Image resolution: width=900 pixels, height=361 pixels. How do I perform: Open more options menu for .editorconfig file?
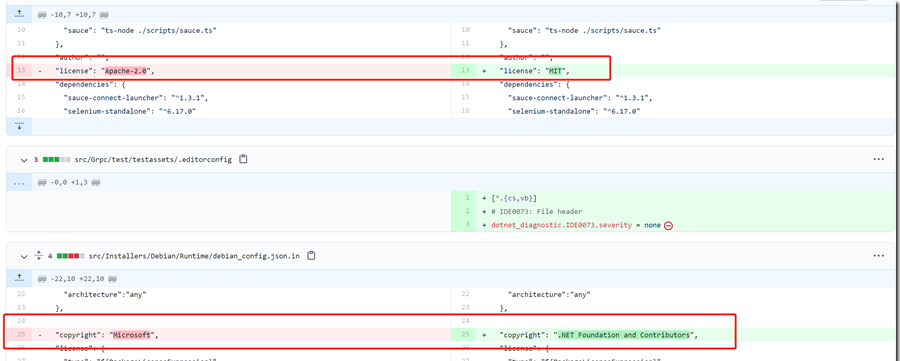coord(878,160)
